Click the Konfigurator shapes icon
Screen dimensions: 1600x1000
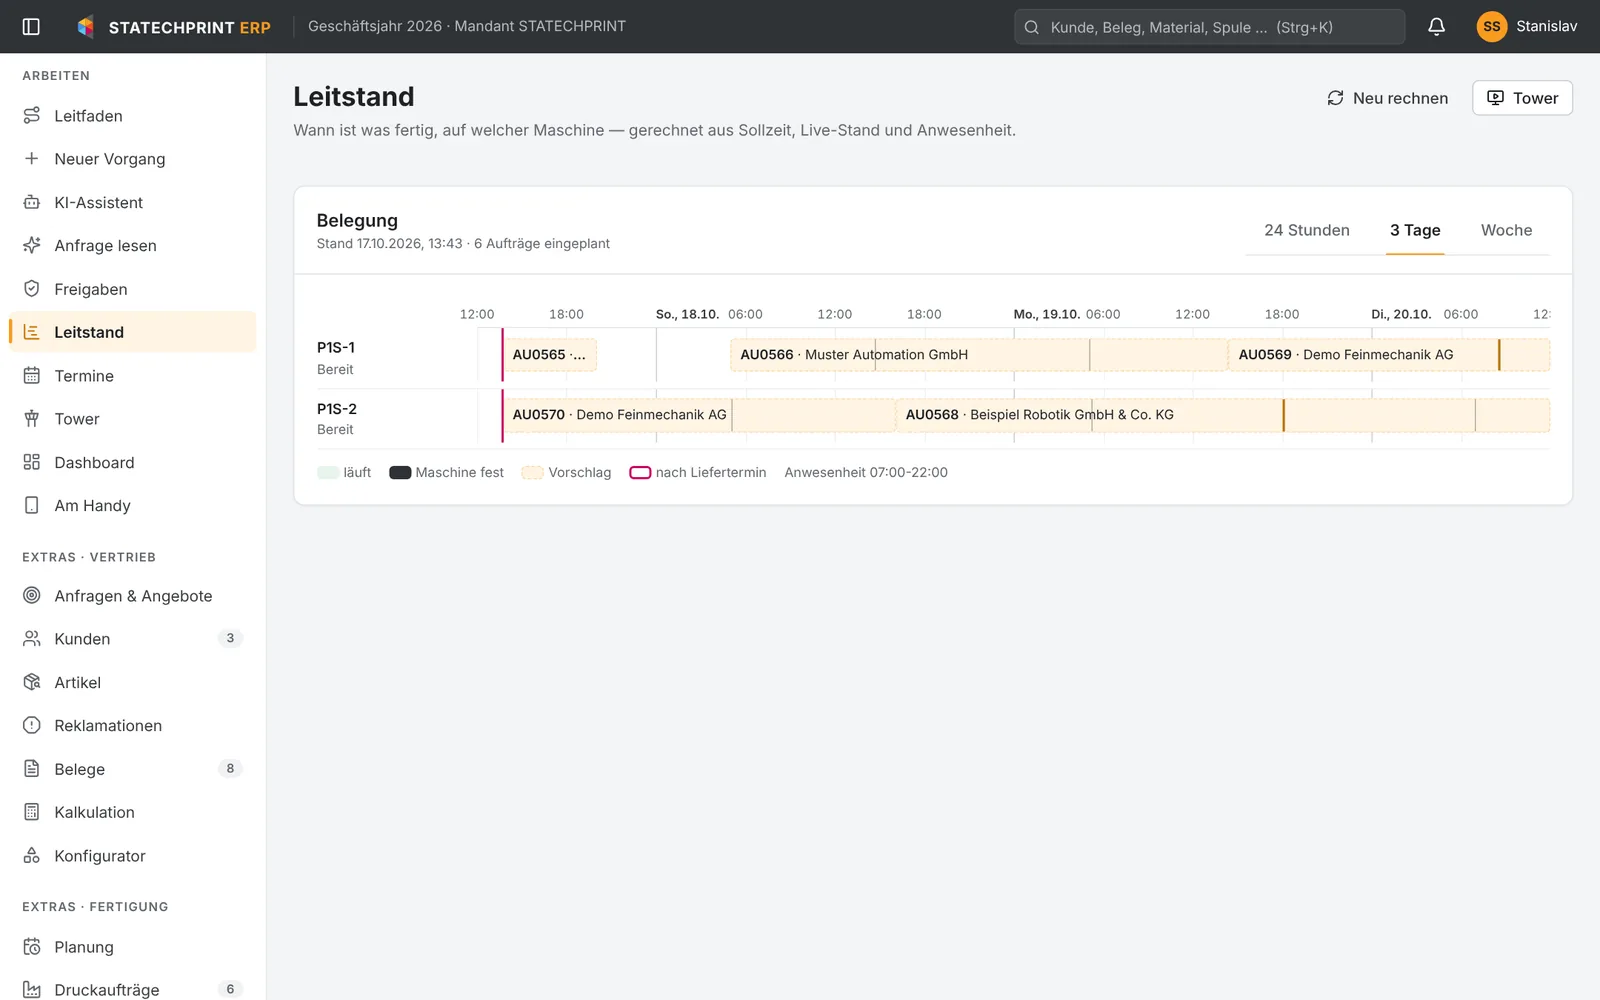pos(32,856)
